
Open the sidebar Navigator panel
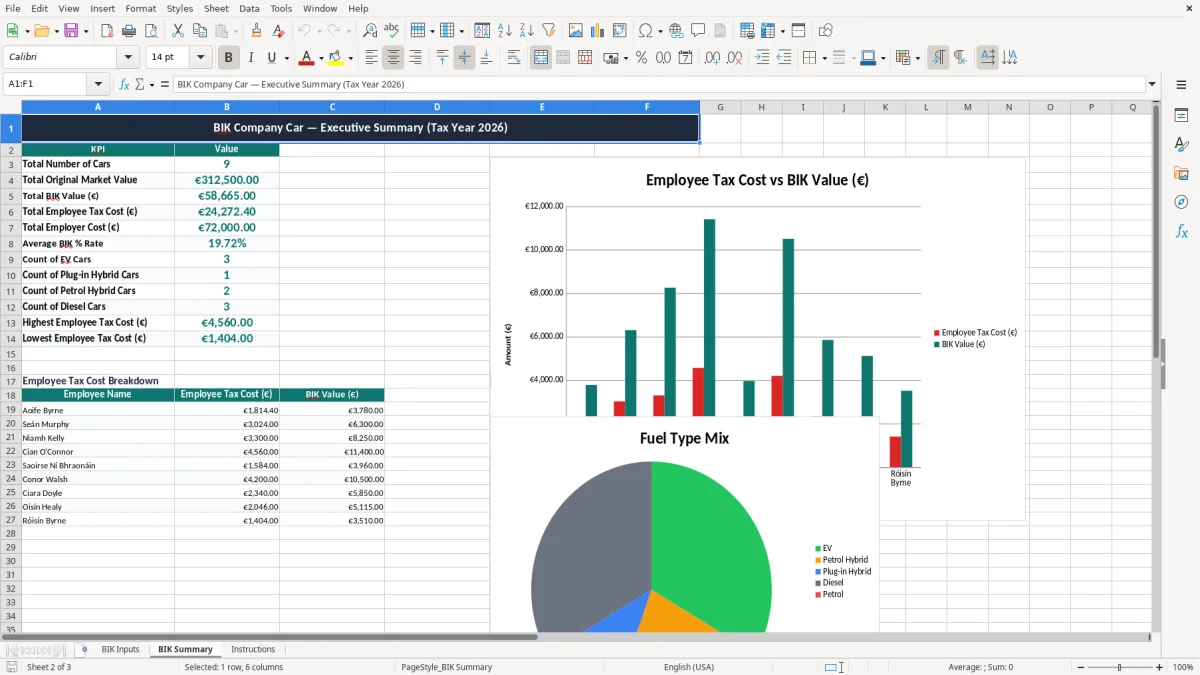click(x=1181, y=202)
